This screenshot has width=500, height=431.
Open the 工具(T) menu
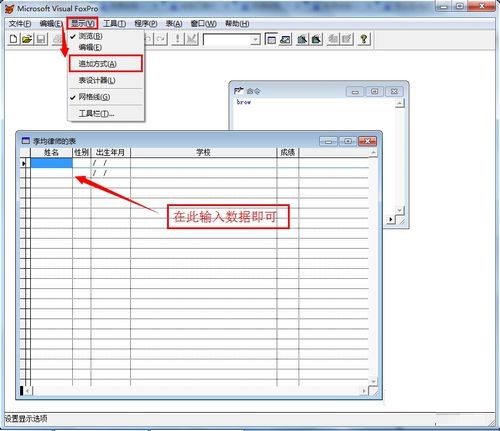point(114,24)
